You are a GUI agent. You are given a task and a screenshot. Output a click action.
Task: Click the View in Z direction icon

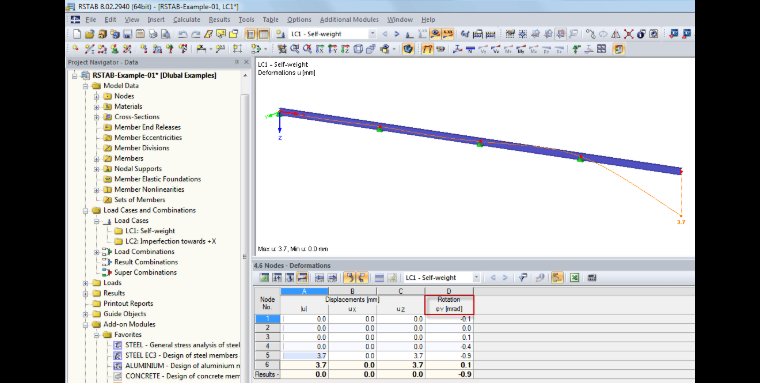point(345,49)
